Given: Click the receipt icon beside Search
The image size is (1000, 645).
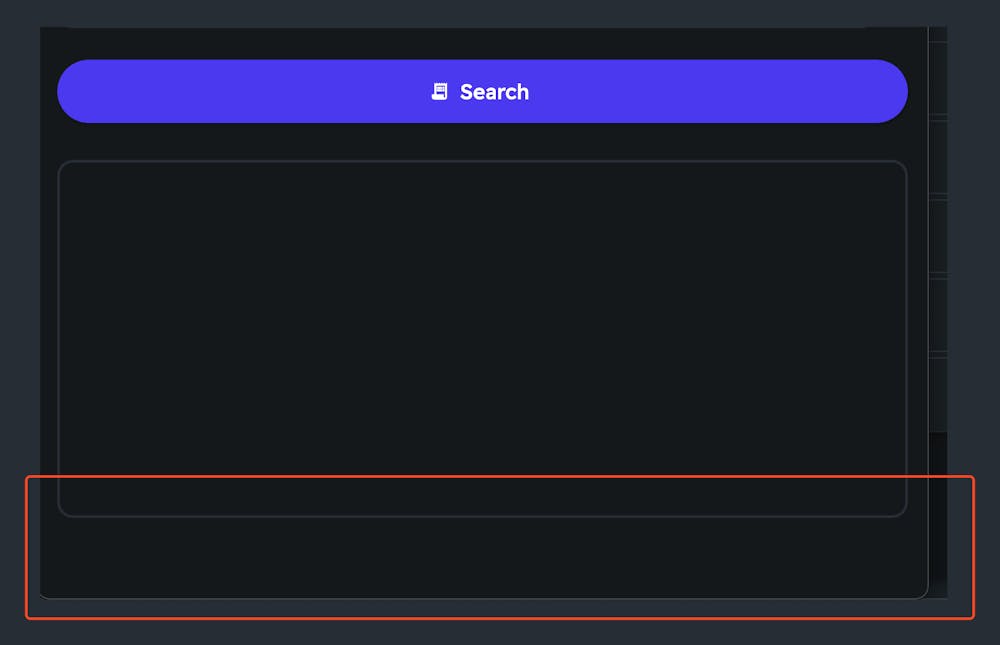Looking at the screenshot, I should pyautogui.click(x=439, y=92).
